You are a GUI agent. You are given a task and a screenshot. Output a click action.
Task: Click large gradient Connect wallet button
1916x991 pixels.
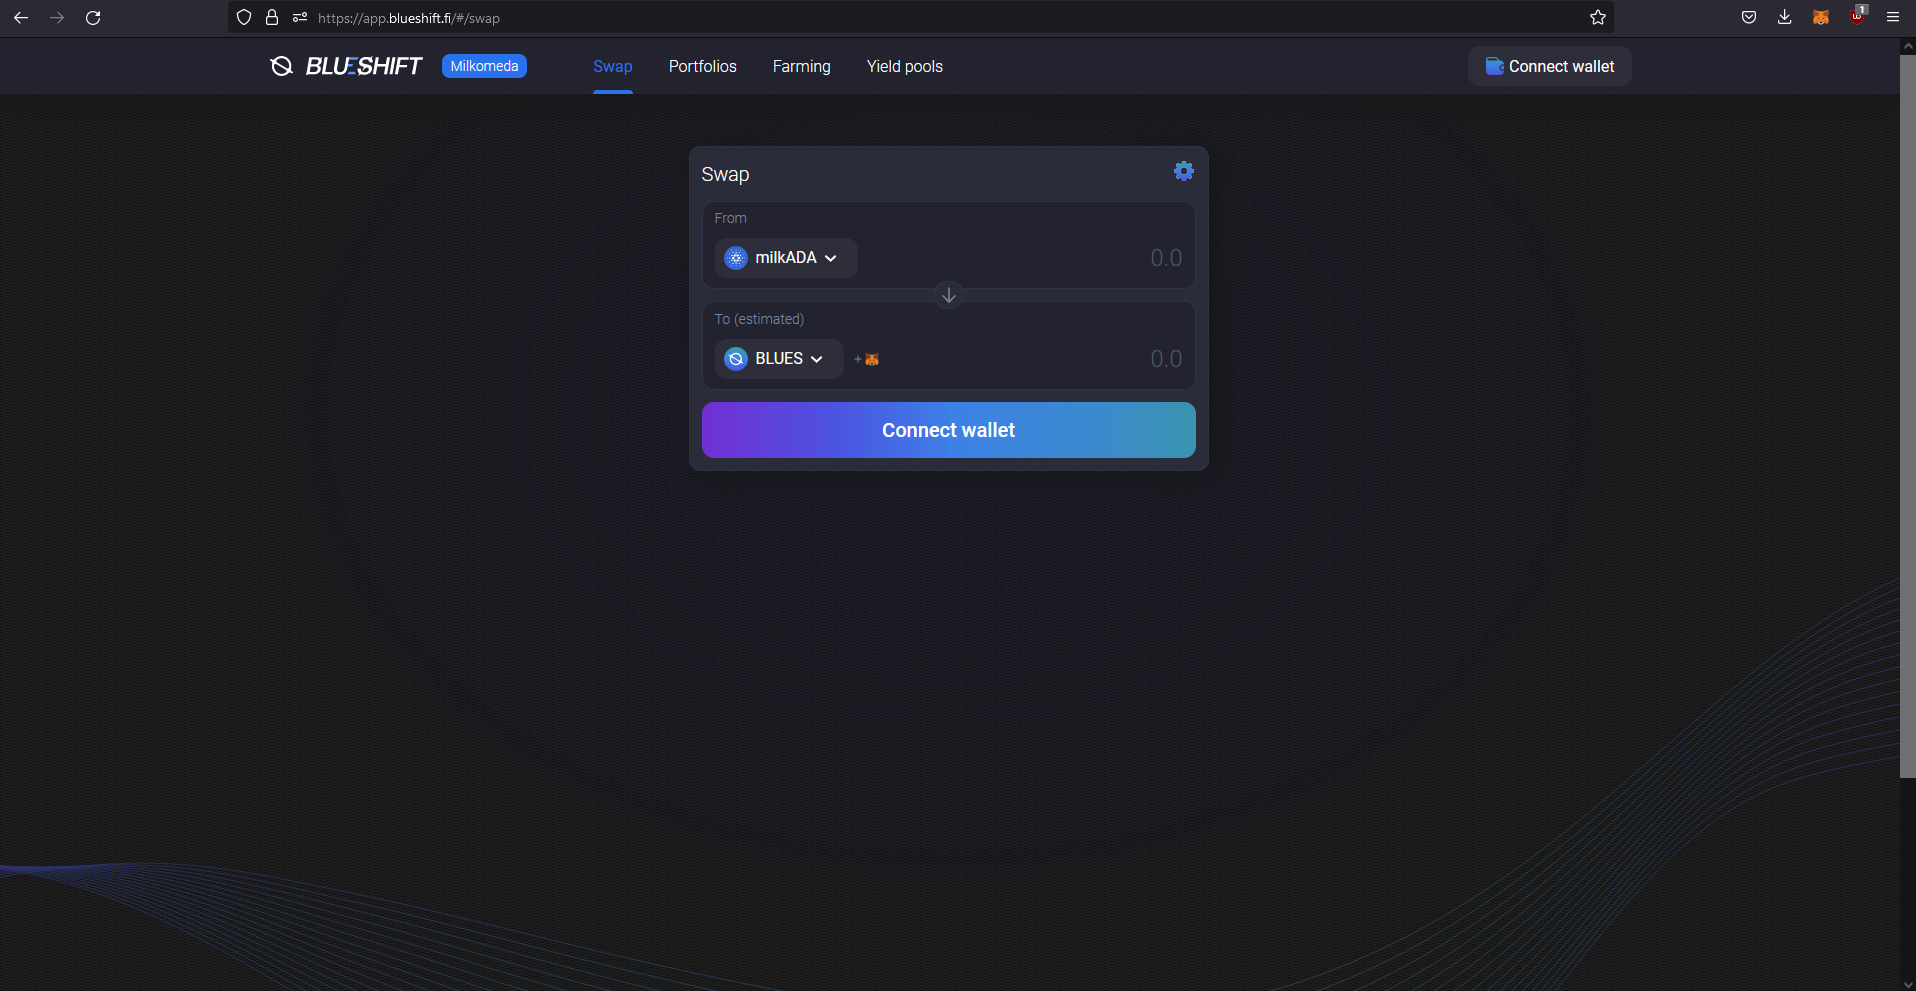[x=949, y=430]
